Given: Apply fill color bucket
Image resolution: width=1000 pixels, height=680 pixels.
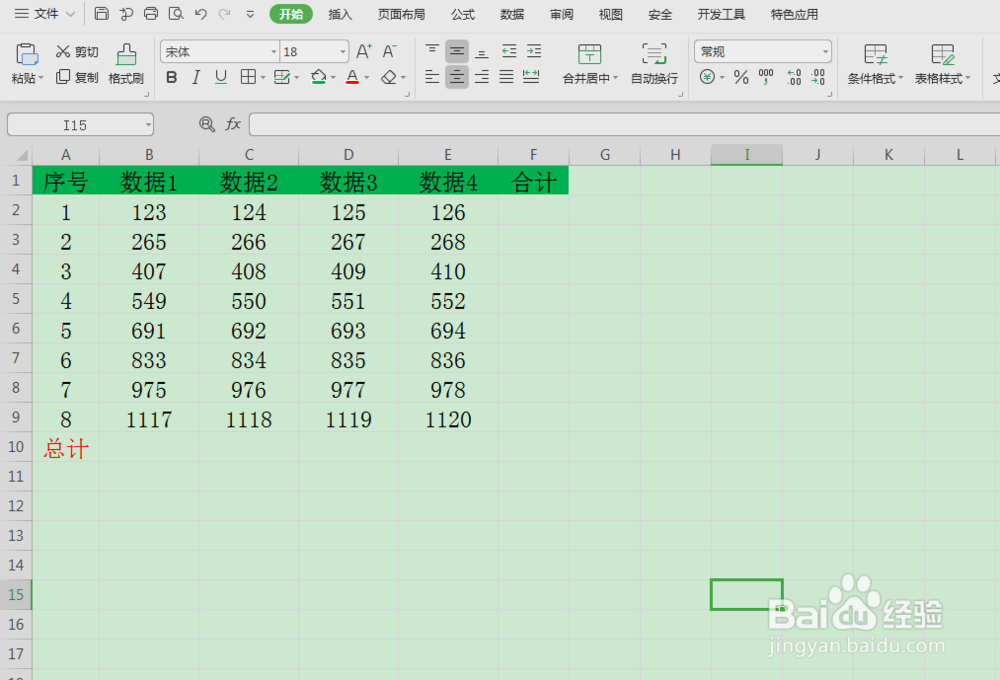Looking at the screenshot, I should (318, 77).
